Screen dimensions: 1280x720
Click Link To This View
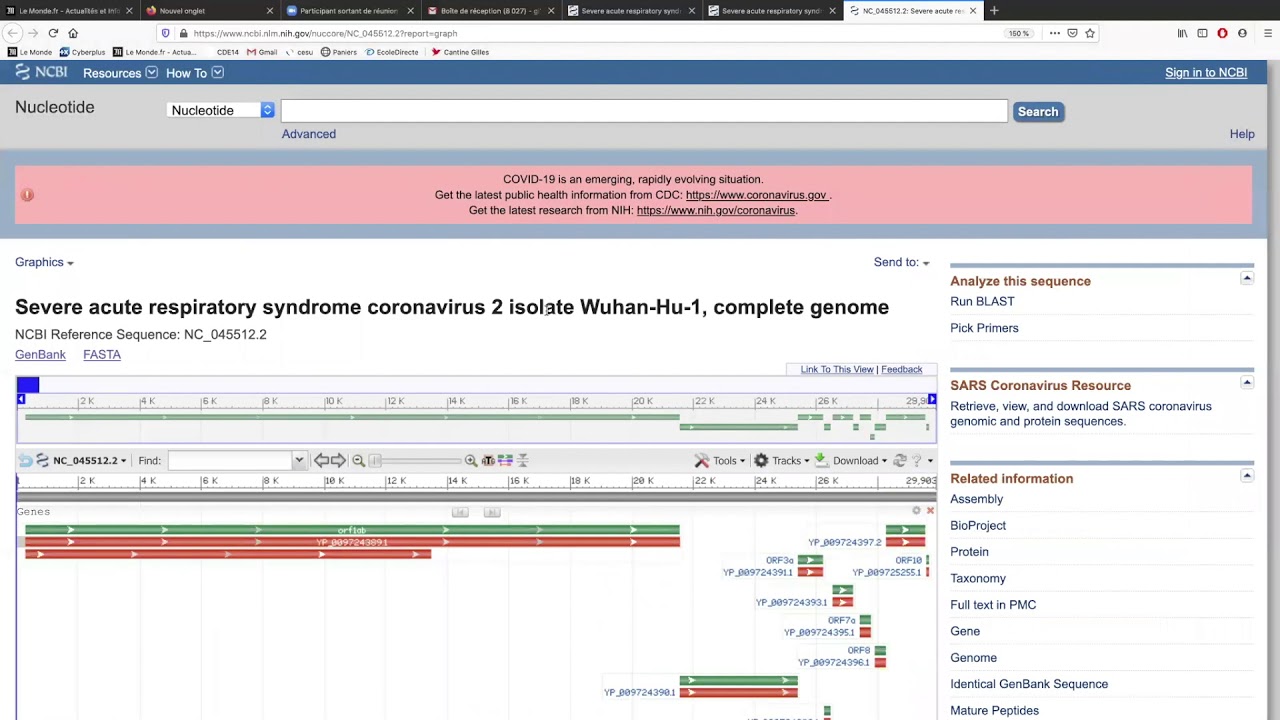point(837,369)
